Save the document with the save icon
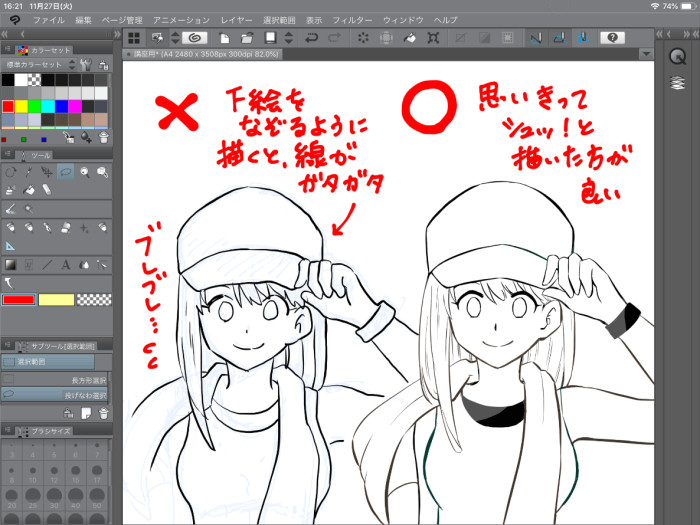Image resolution: width=700 pixels, height=525 pixels. 270,38
